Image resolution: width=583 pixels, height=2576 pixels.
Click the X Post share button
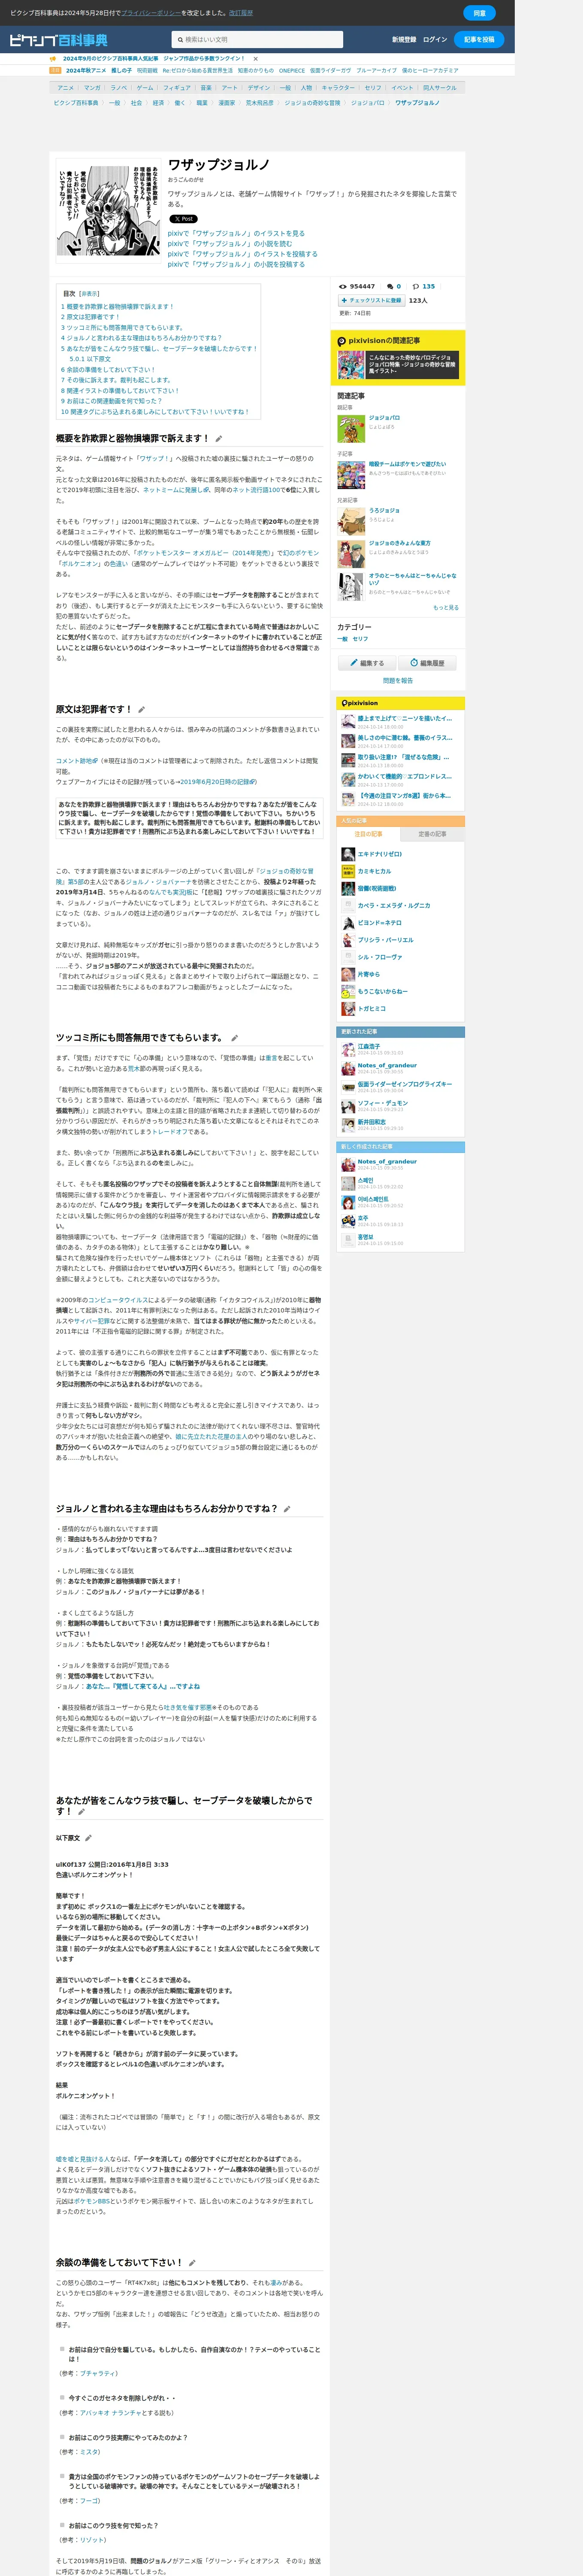pyautogui.click(x=183, y=219)
